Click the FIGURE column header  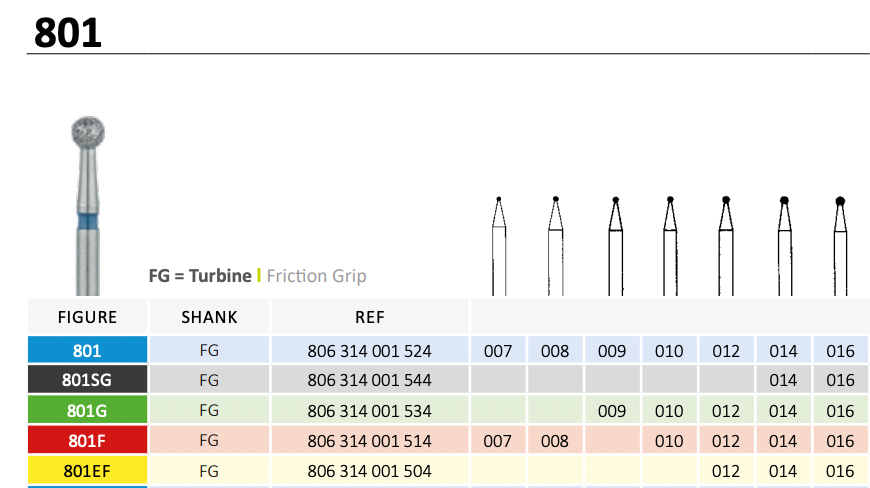click(x=87, y=318)
